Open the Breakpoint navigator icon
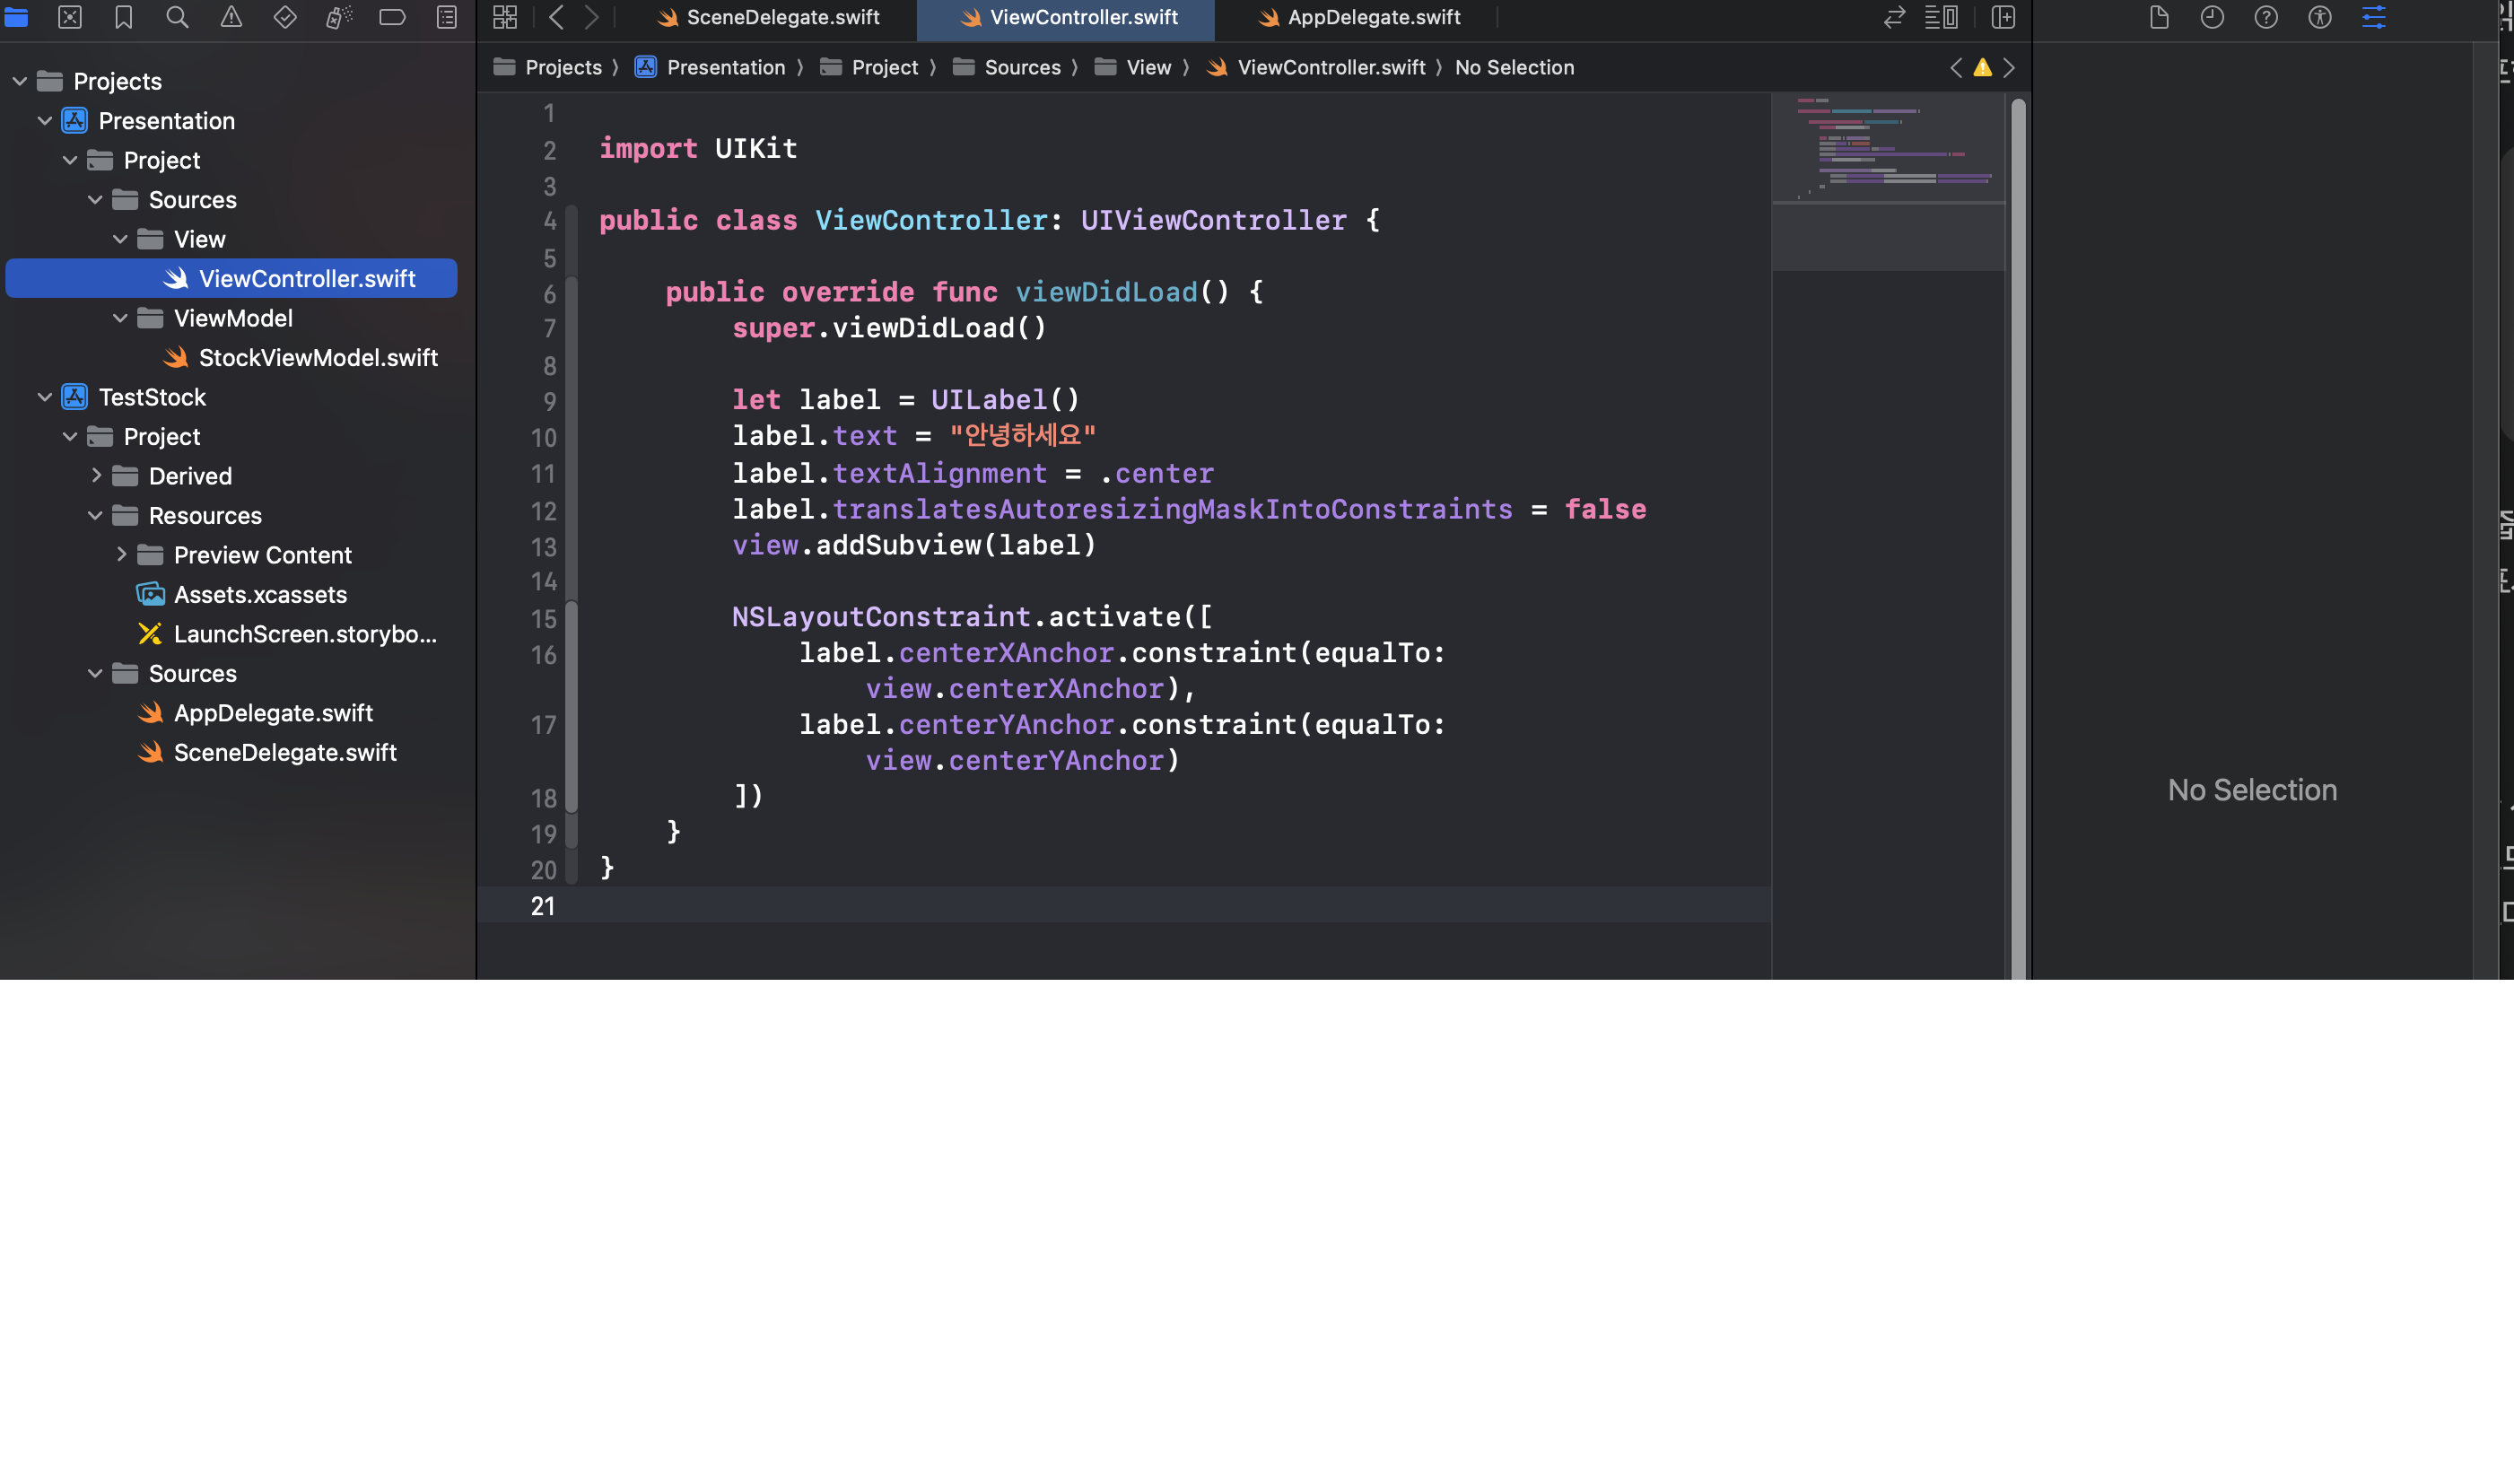The image size is (2514, 1484). click(x=392, y=17)
